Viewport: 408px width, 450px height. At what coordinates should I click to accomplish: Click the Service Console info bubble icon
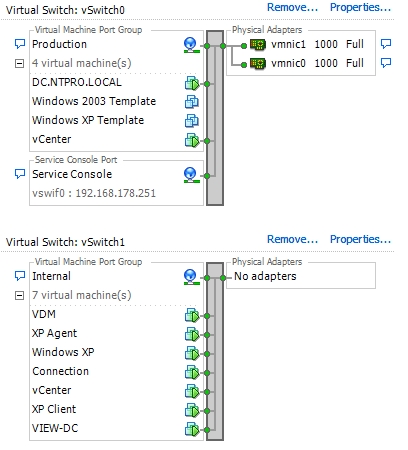[20, 174]
